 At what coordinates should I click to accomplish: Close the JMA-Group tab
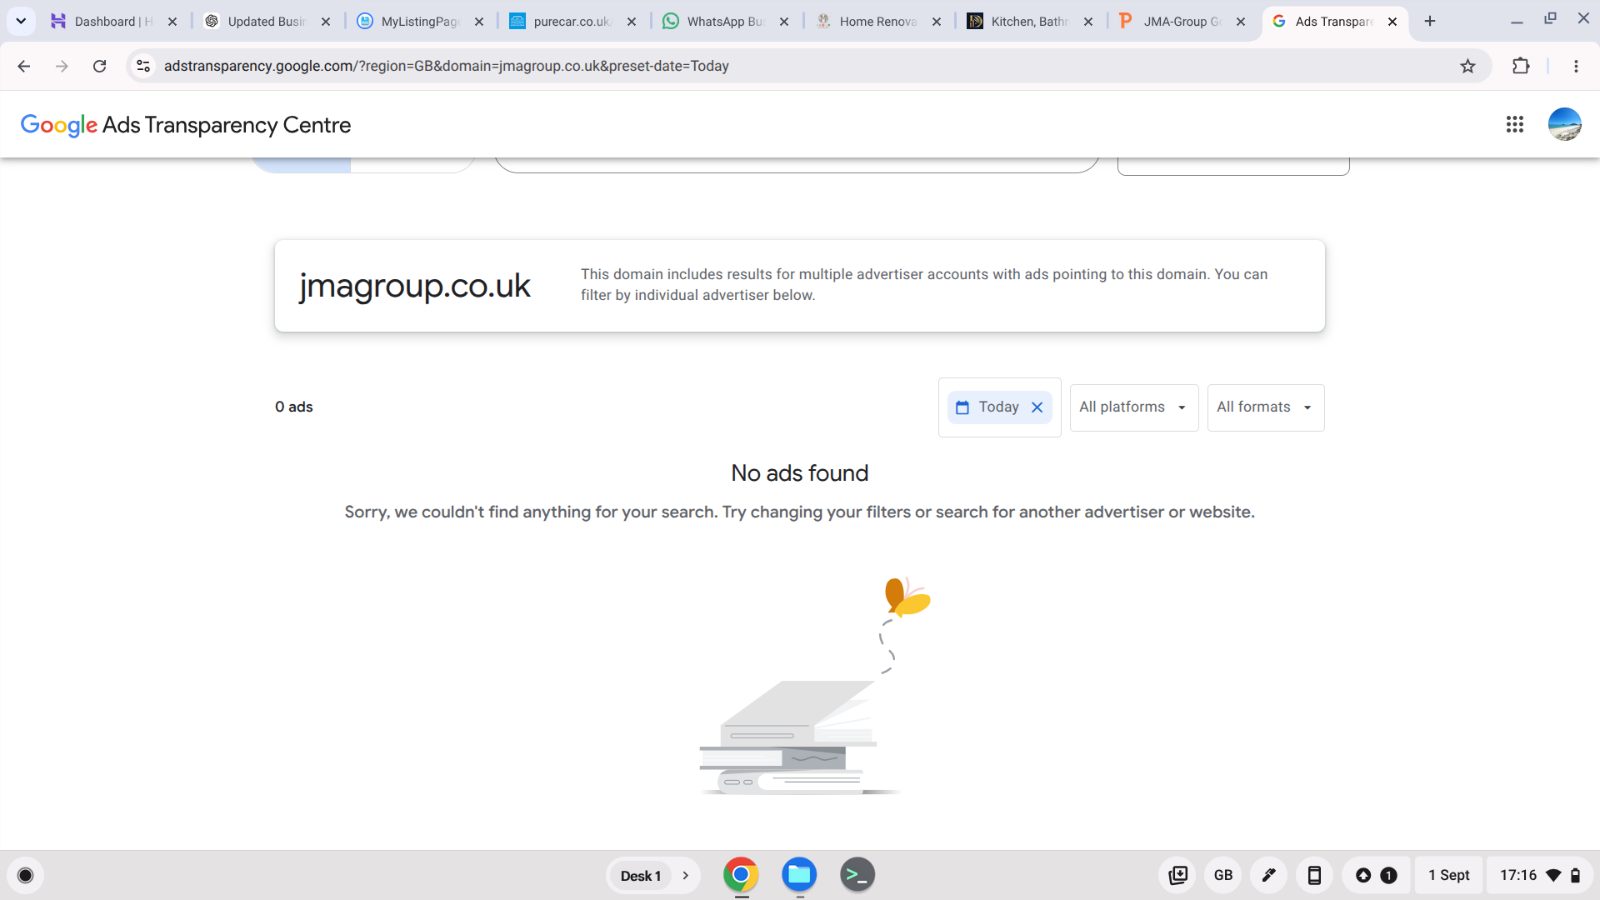pyautogui.click(x=1241, y=21)
